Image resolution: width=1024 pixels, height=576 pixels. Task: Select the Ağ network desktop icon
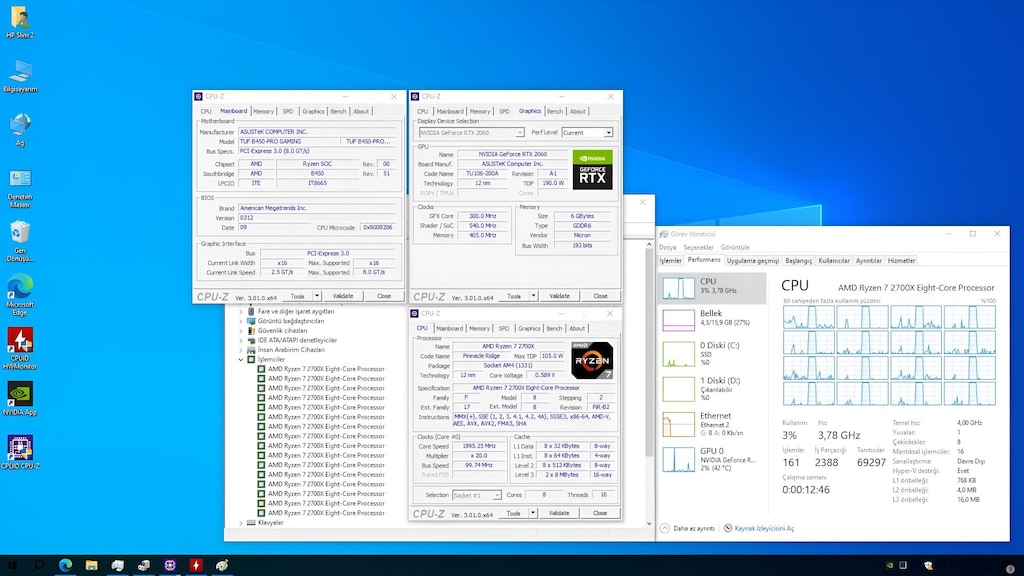[x=20, y=129]
